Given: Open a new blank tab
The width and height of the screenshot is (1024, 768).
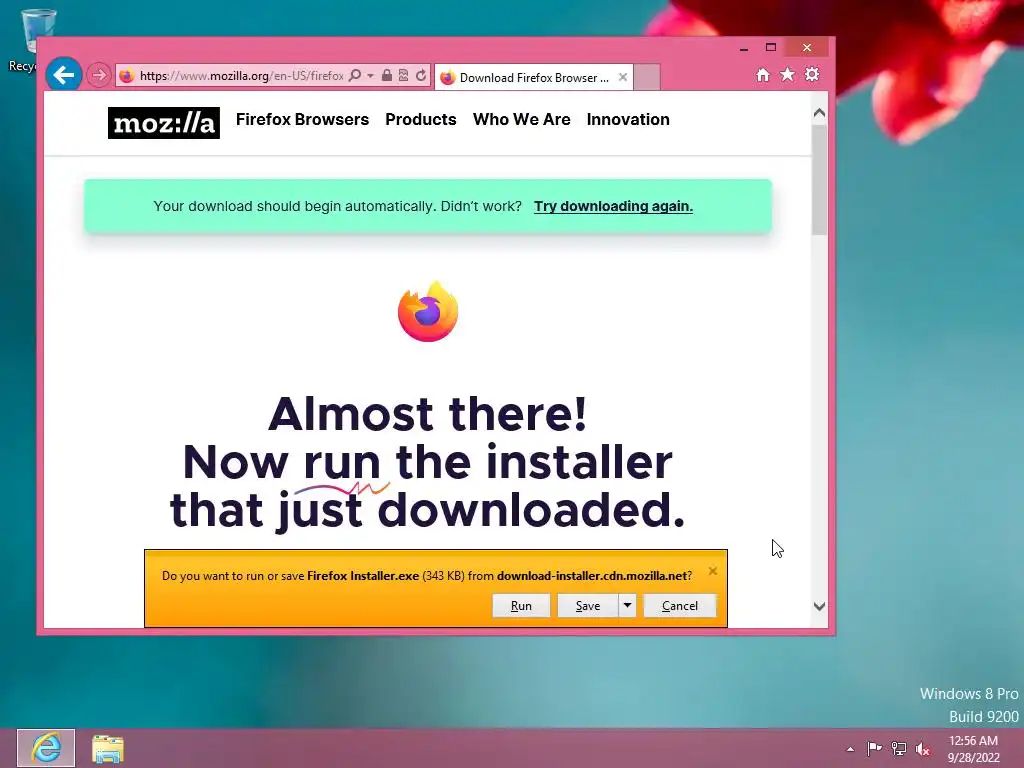Looking at the screenshot, I should (647, 77).
